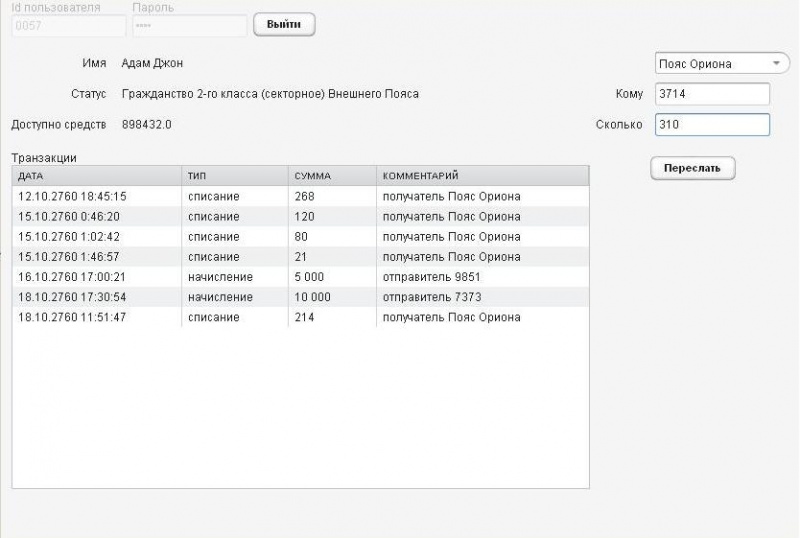Select the 5 000 начисление from отправитель 9851

[x=301, y=277]
